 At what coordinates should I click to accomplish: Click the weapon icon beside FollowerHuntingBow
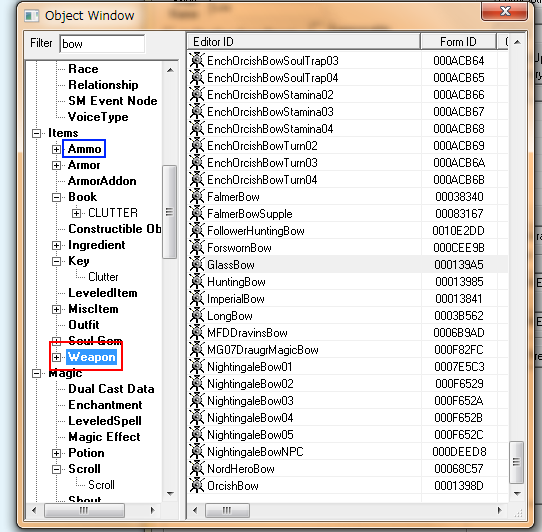pos(197,231)
